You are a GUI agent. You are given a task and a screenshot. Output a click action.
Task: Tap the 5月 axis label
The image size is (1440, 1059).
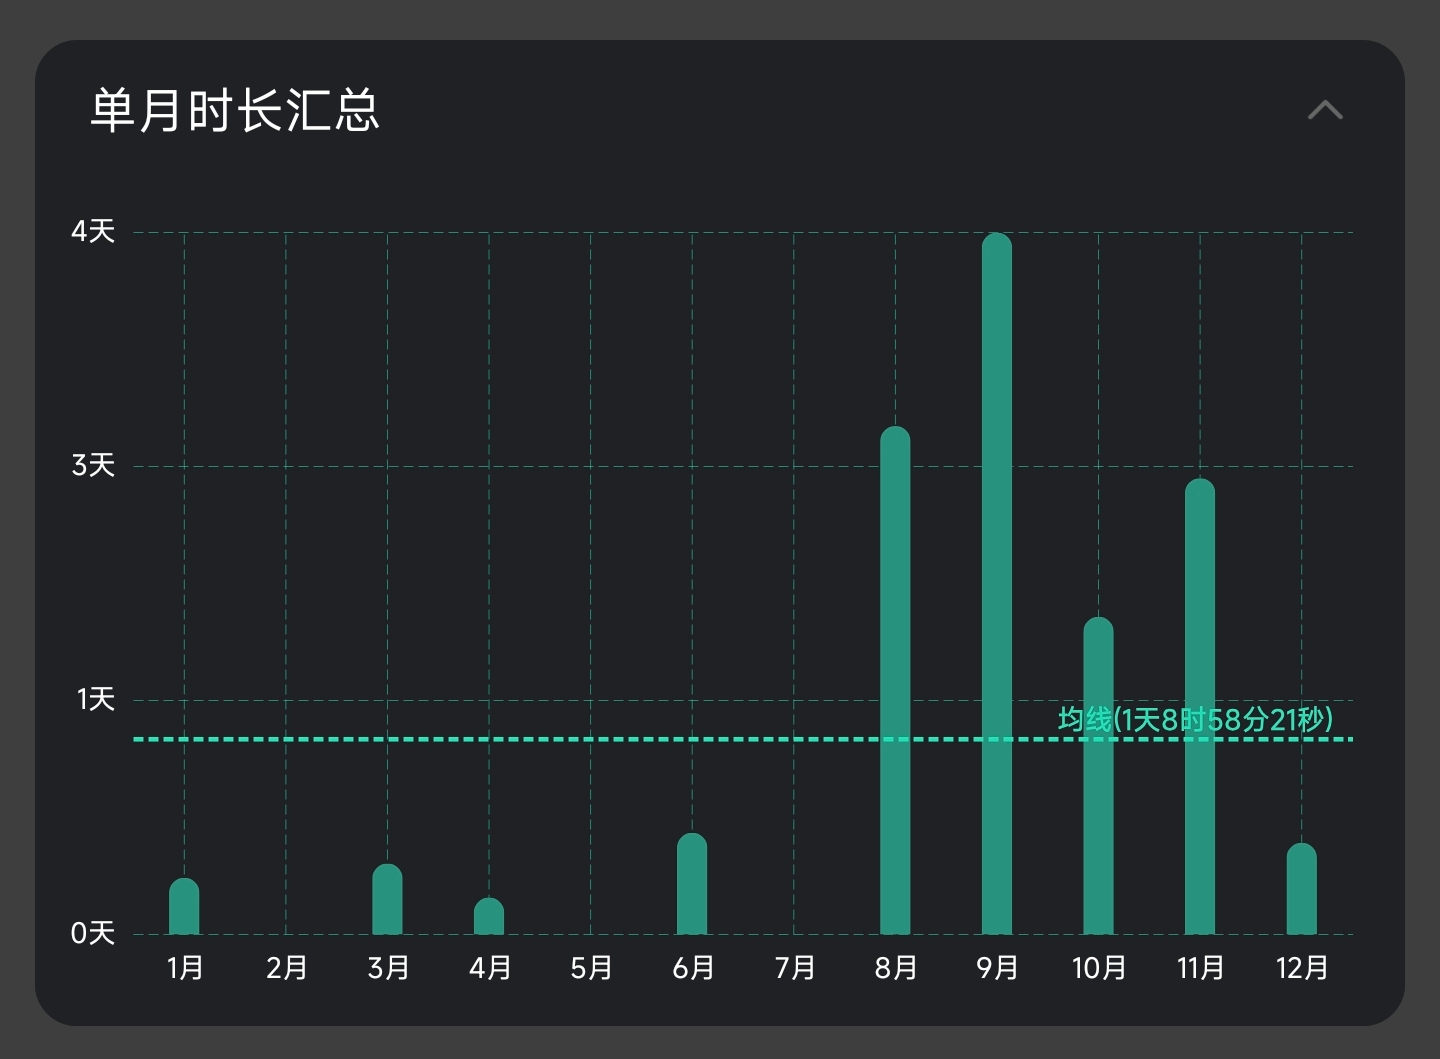[x=591, y=968]
